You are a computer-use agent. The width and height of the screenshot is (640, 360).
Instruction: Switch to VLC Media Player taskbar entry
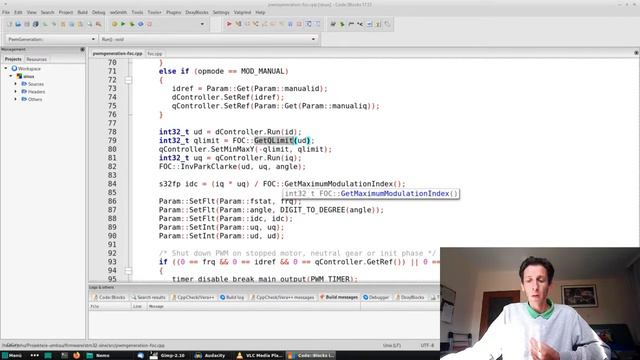click(260, 356)
